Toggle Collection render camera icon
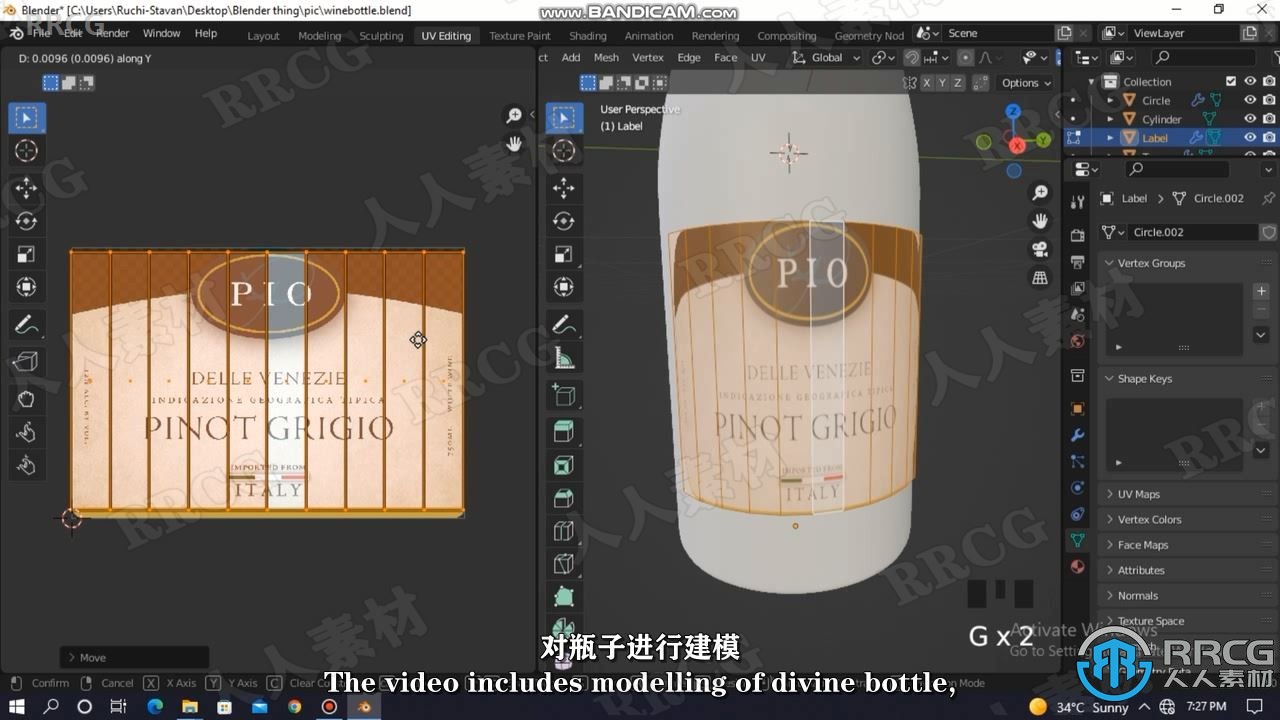The width and height of the screenshot is (1280, 720). [1269, 81]
